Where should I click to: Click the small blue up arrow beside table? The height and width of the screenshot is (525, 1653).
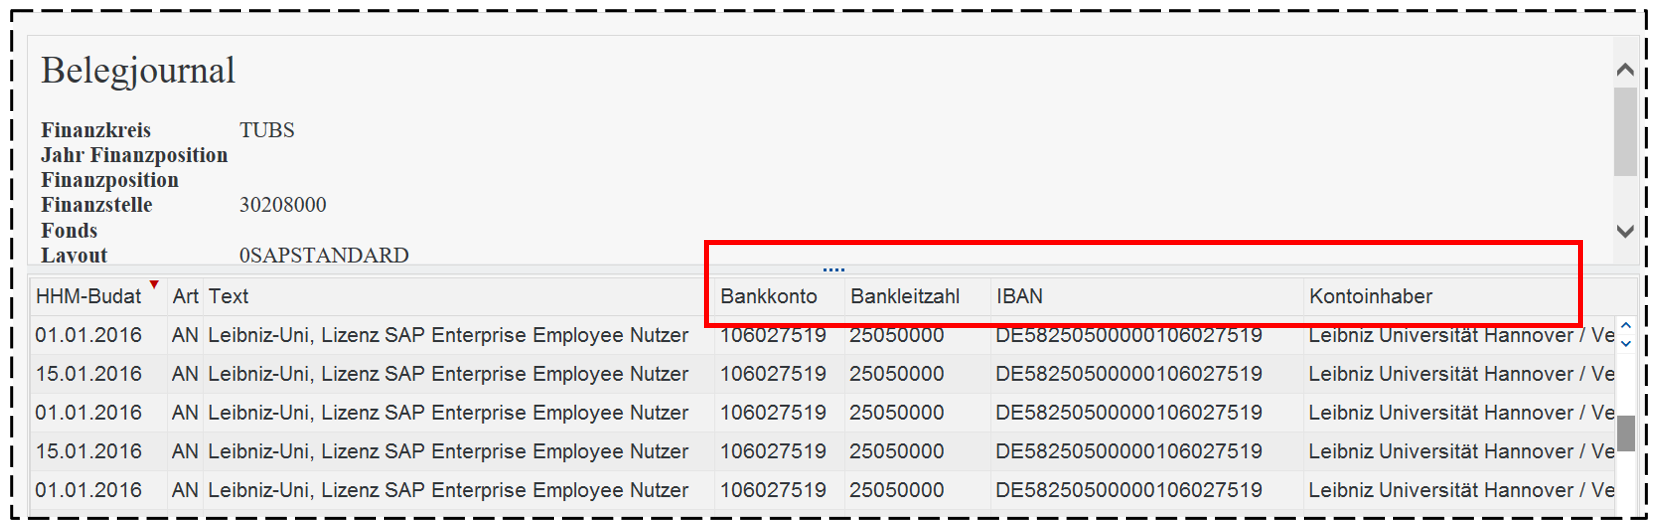pyautogui.click(x=1626, y=327)
